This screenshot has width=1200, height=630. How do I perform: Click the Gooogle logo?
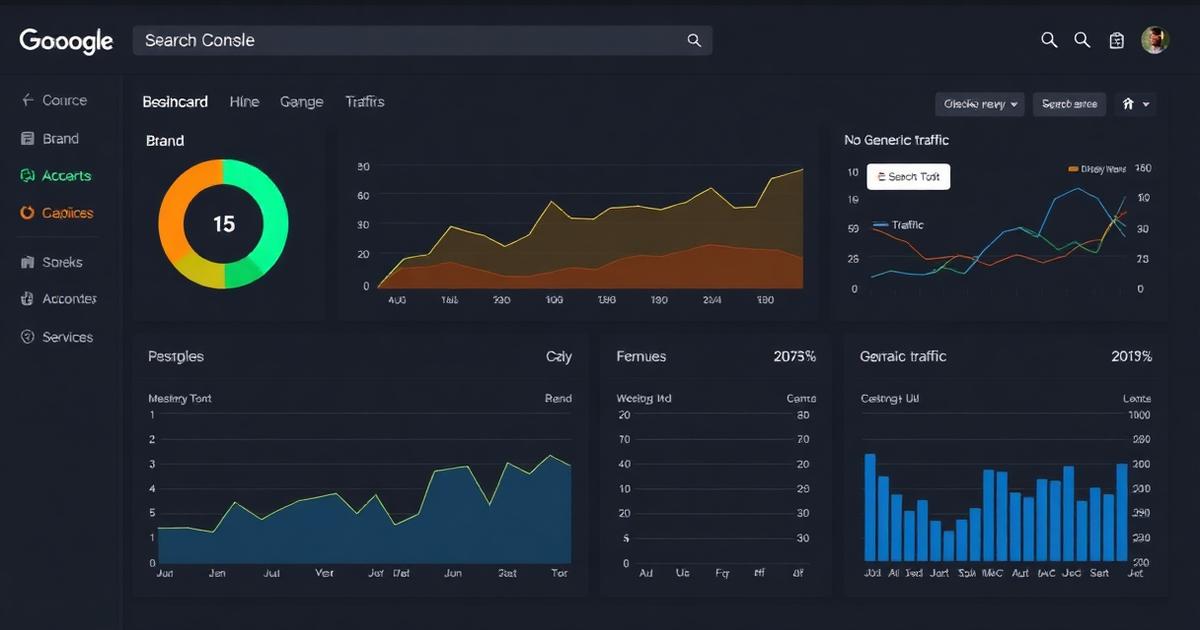tap(66, 40)
